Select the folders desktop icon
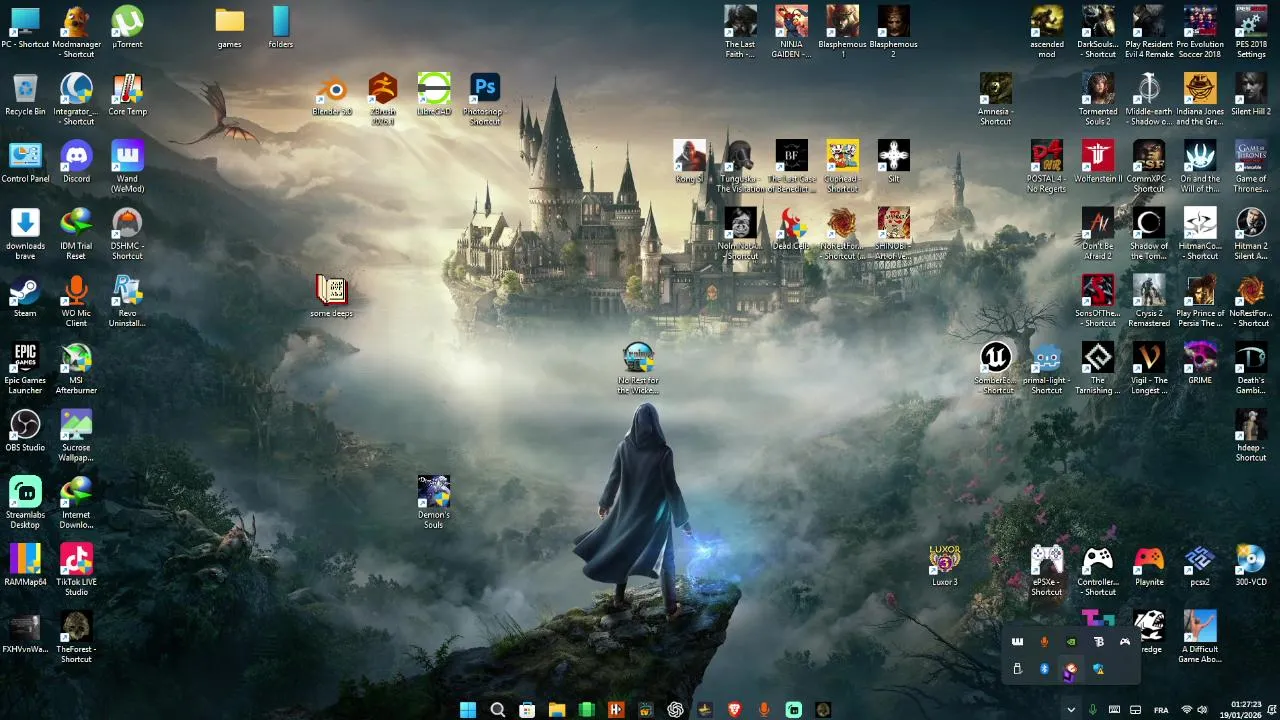This screenshot has height=720, width=1280. pos(280,28)
